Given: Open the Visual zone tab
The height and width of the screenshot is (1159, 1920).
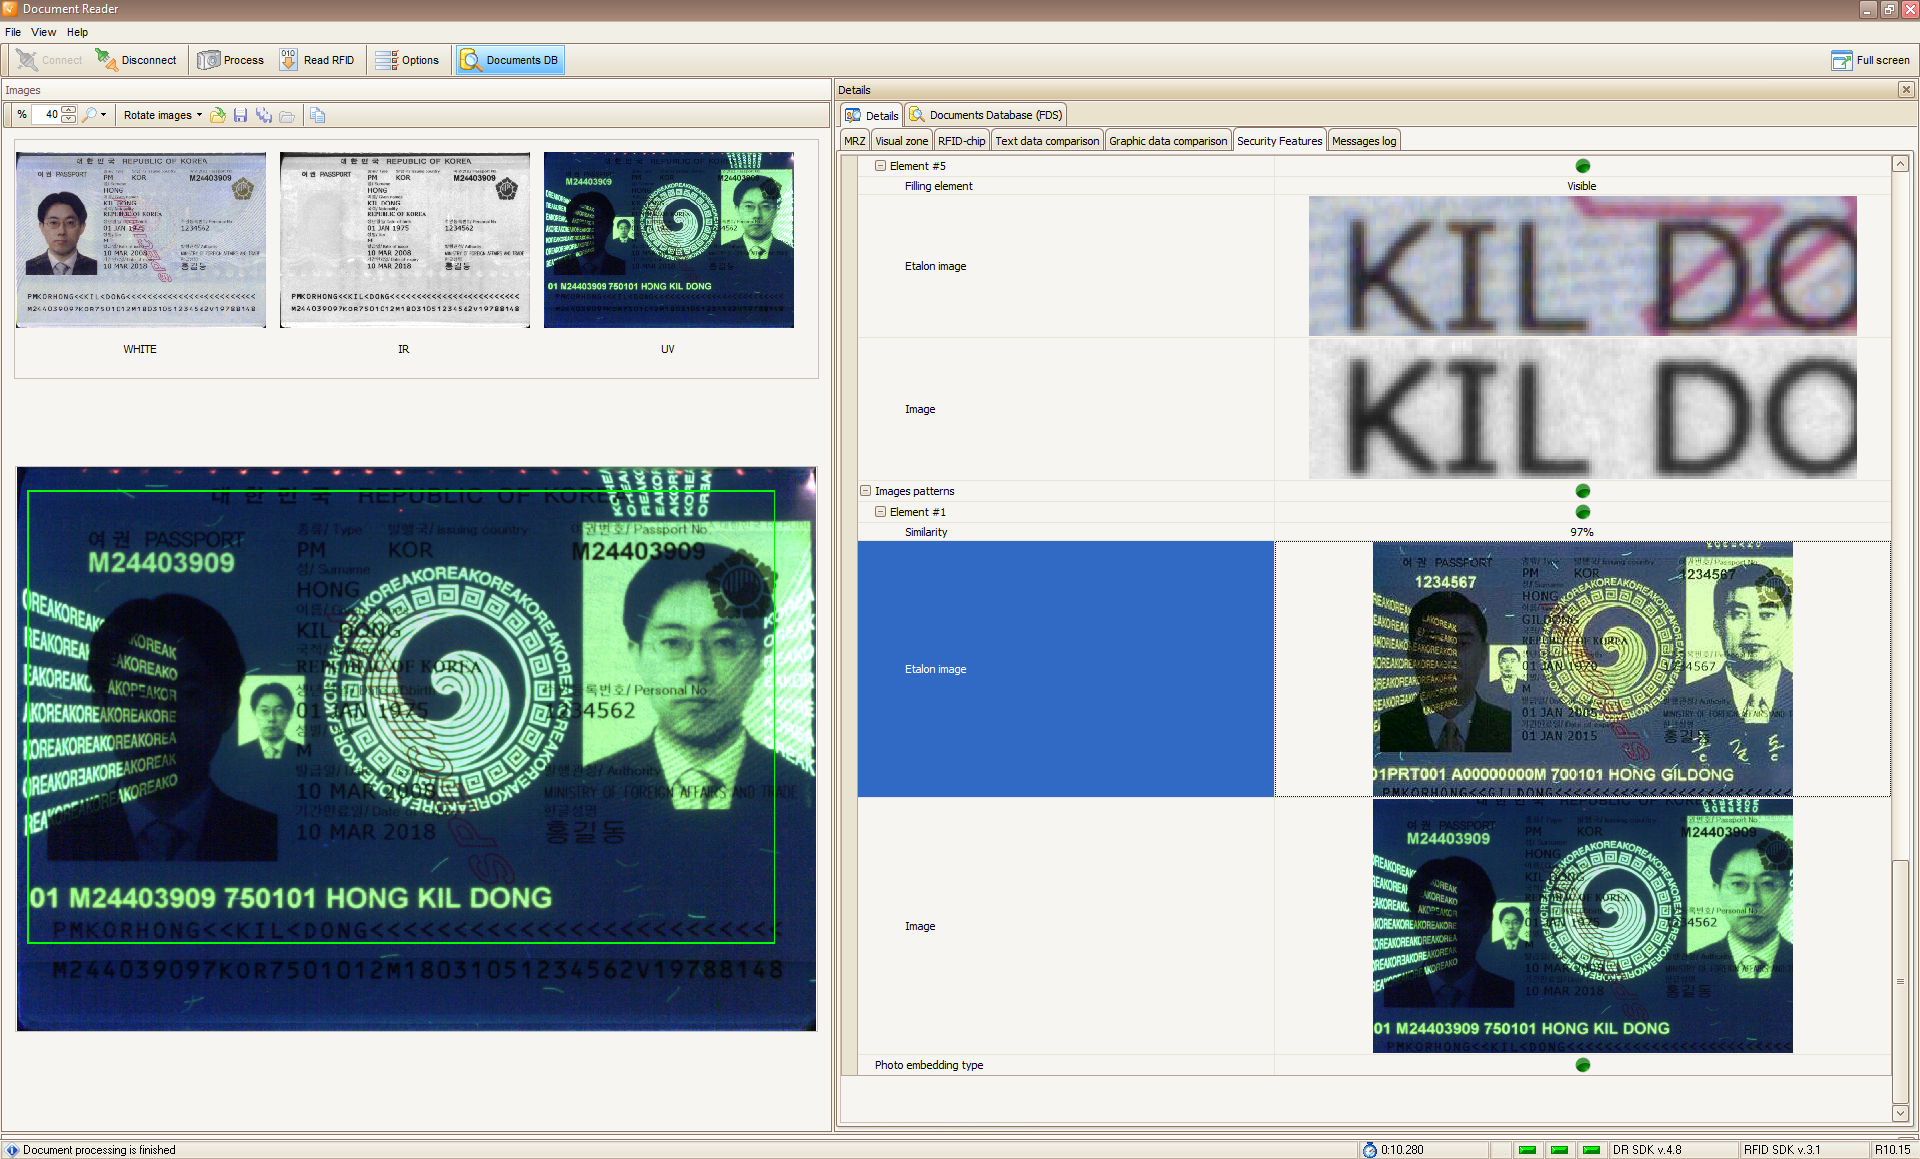Looking at the screenshot, I should (901, 141).
